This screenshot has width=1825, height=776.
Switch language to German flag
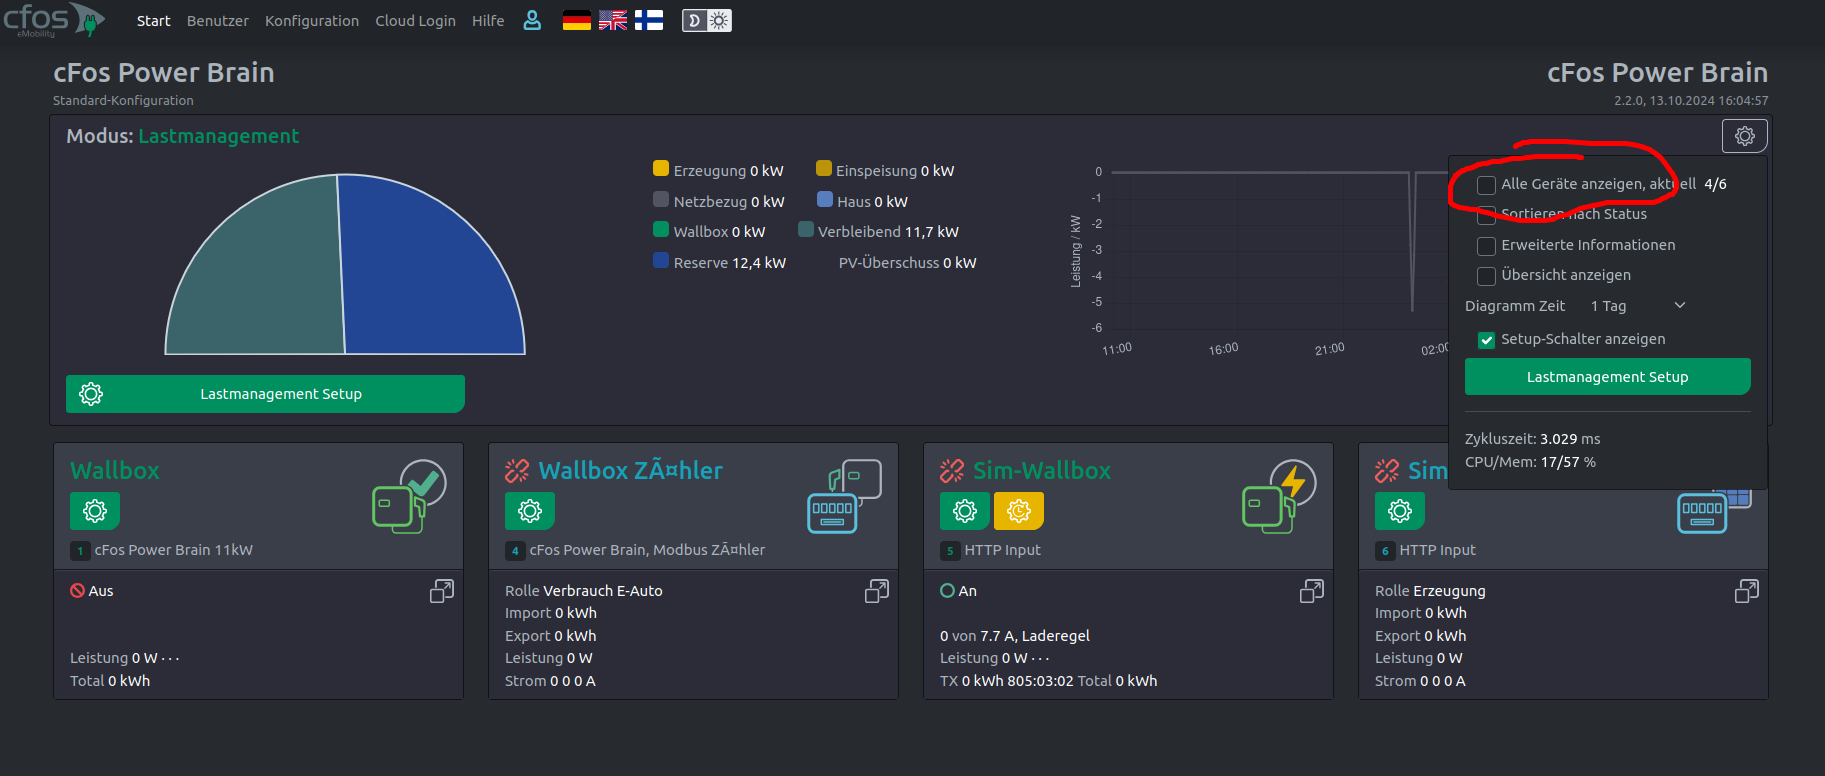click(x=577, y=20)
